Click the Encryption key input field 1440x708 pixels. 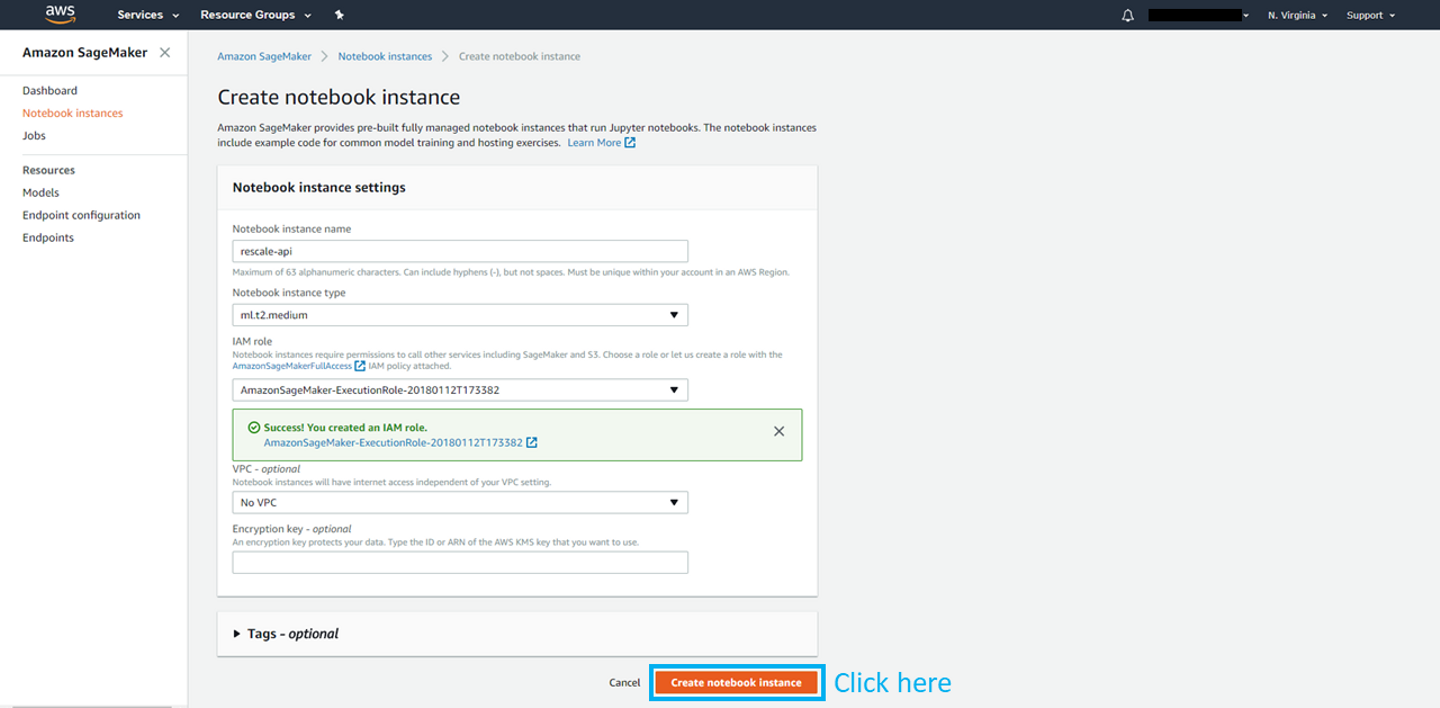click(x=460, y=563)
